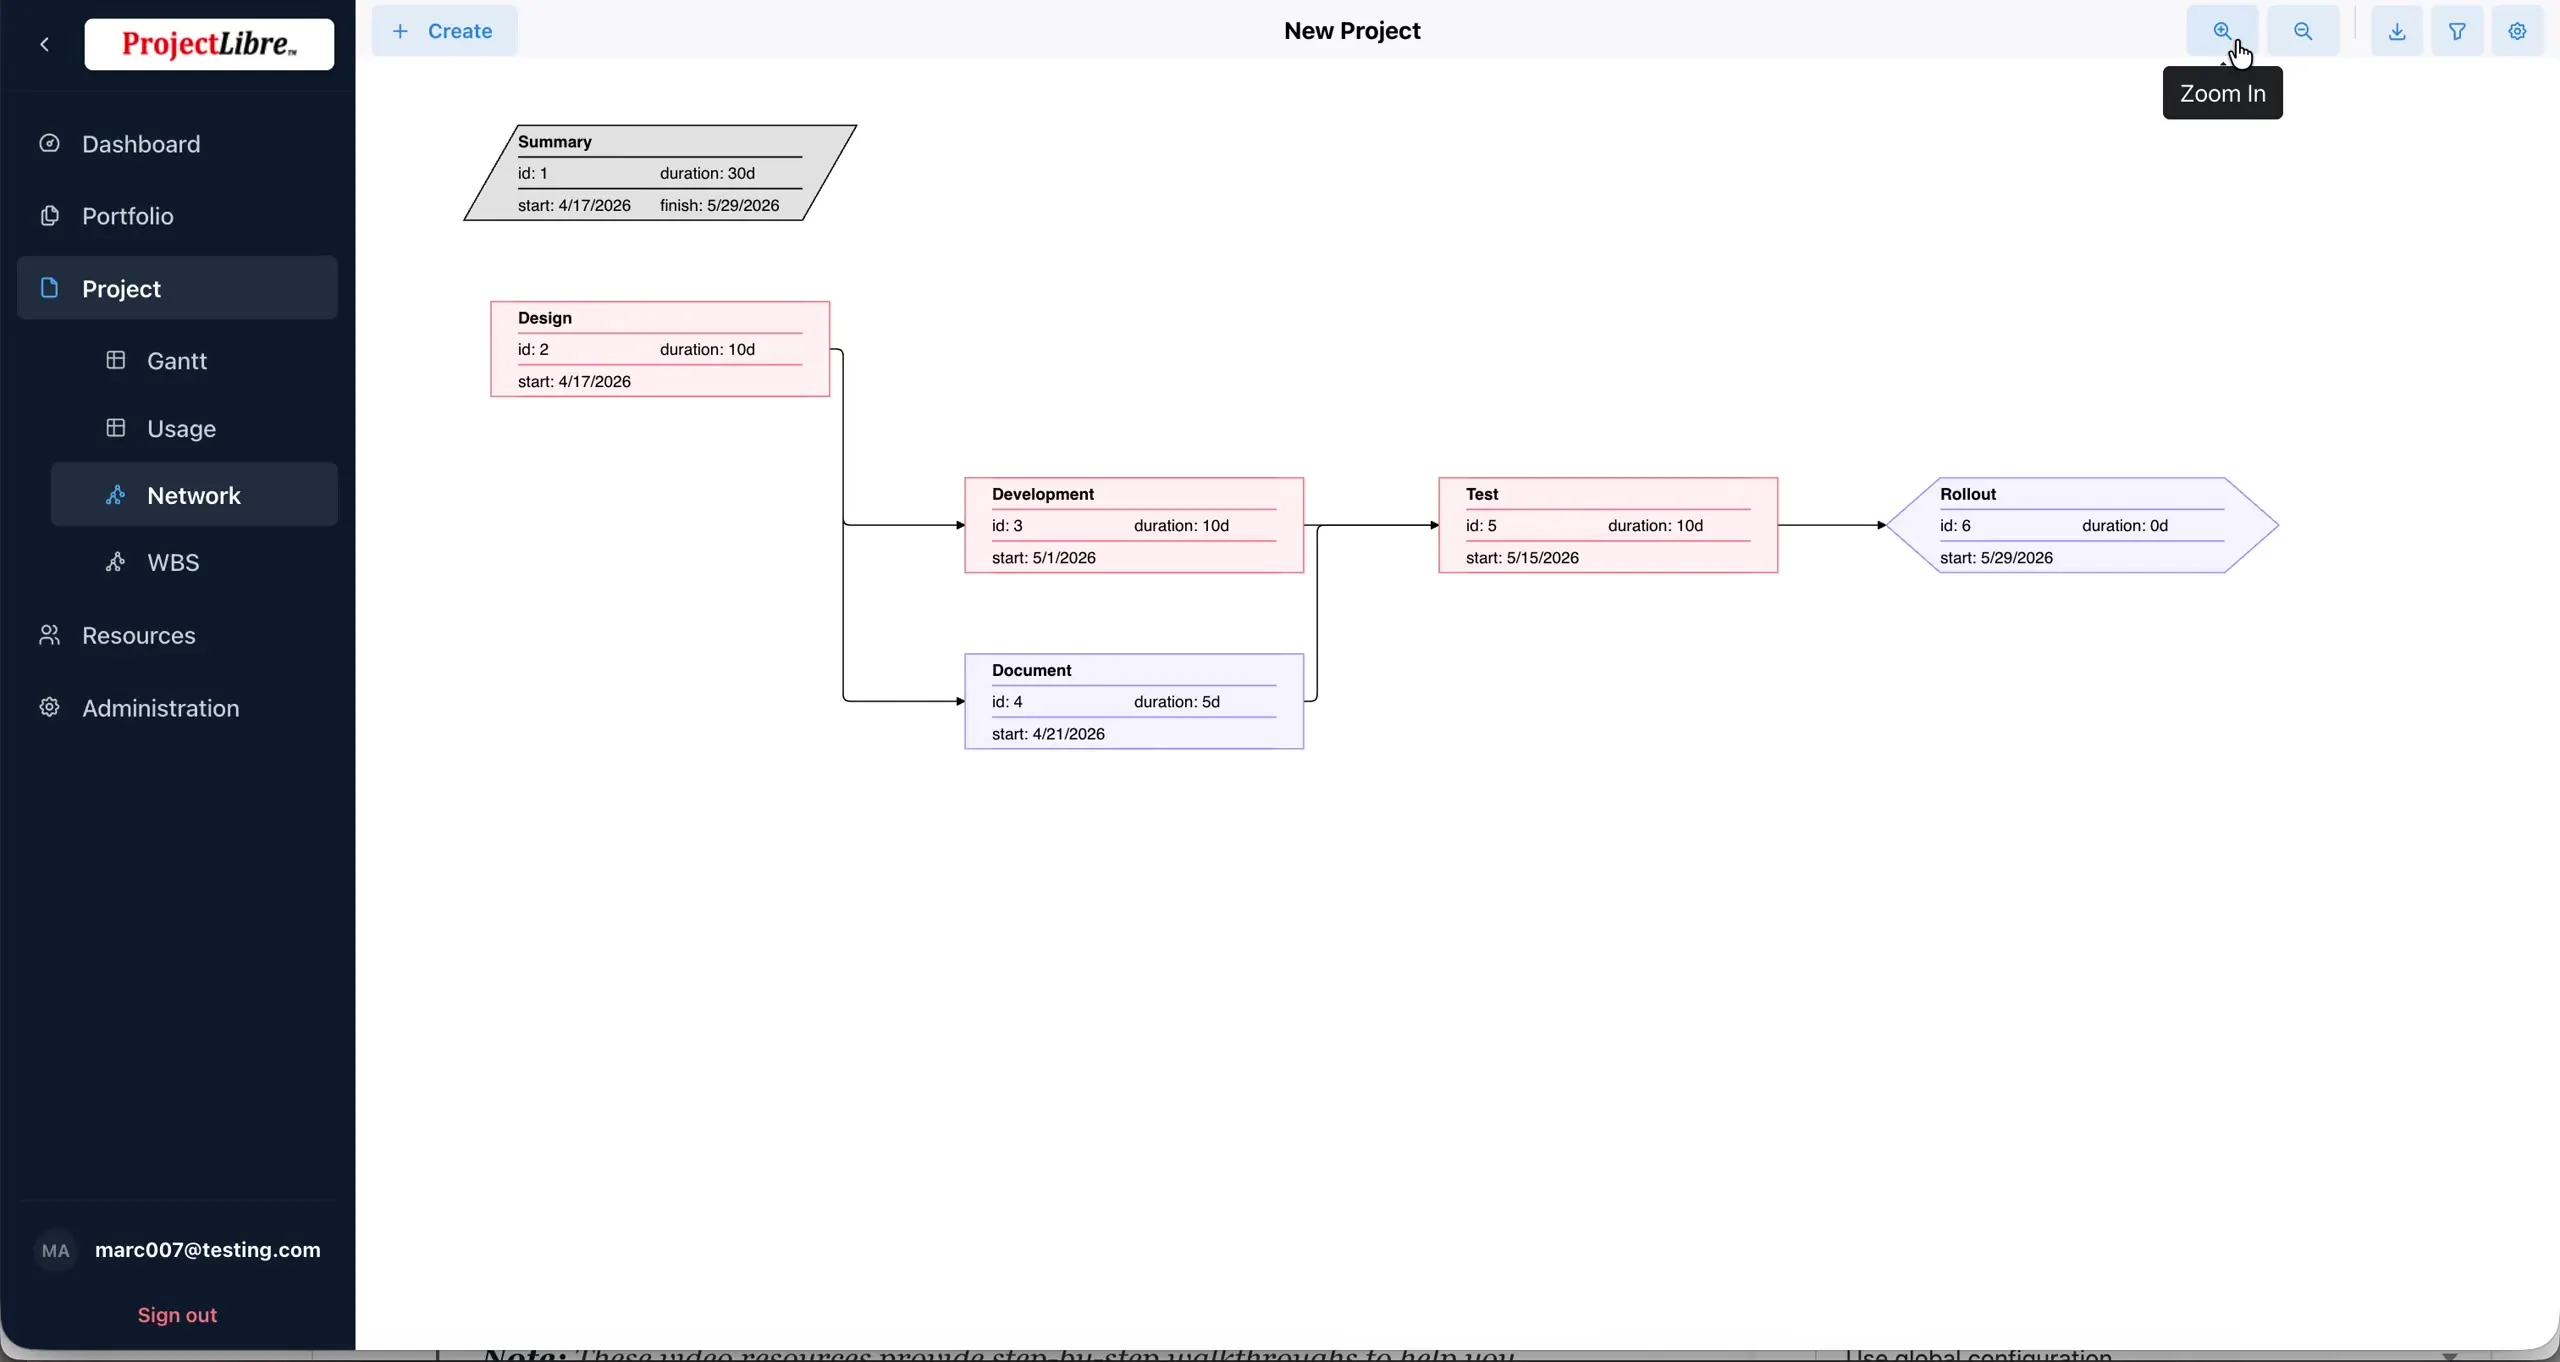Click the Dashboard gauge icon
The width and height of the screenshot is (2560, 1362).
click(49, 143)
